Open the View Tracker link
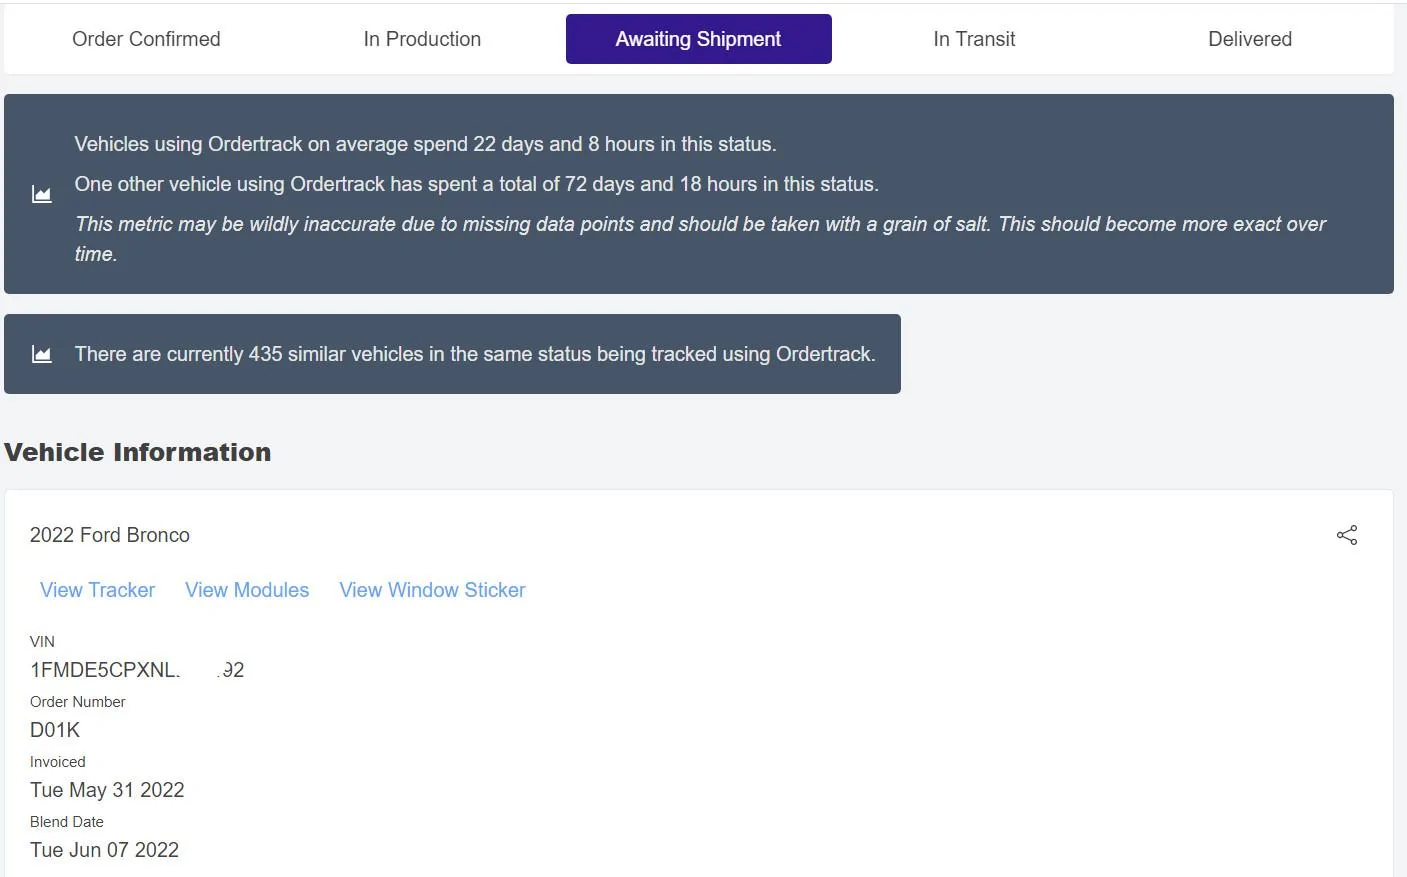Image resolution: width=1407 pixels, height=877 pixels. (97, 590)
